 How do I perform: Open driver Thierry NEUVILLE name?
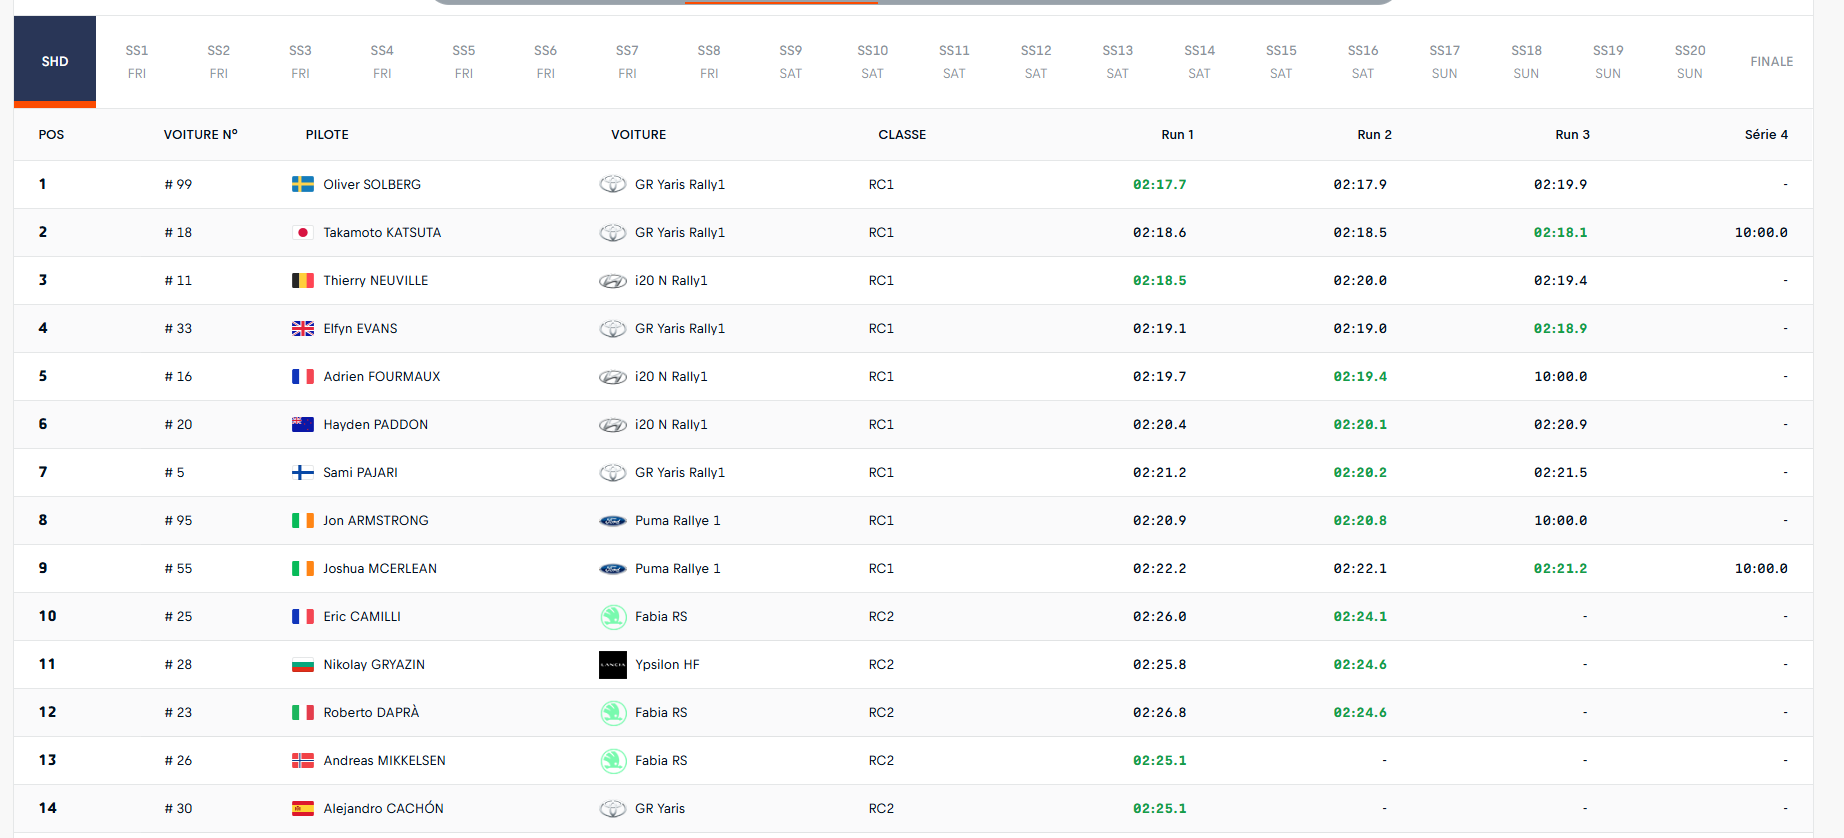coord(376,280)
